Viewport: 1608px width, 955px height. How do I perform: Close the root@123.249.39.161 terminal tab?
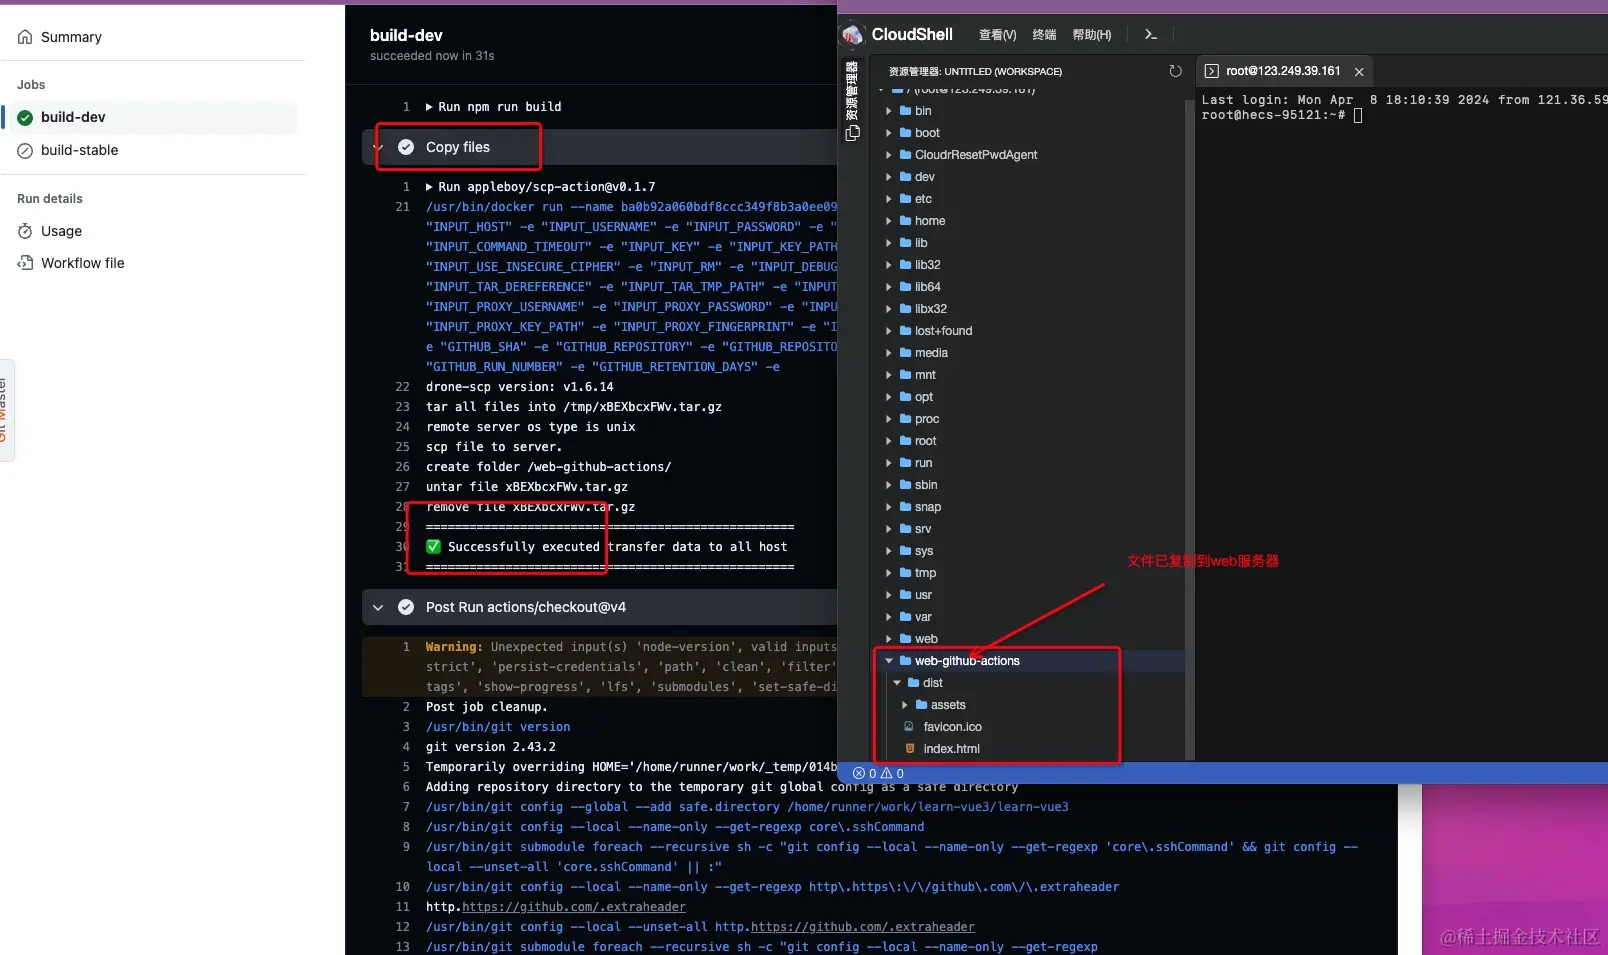pos(1359,72)
